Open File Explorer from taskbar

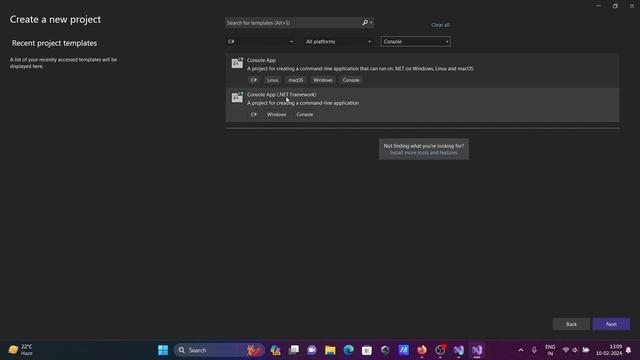(x=330, y=350)
